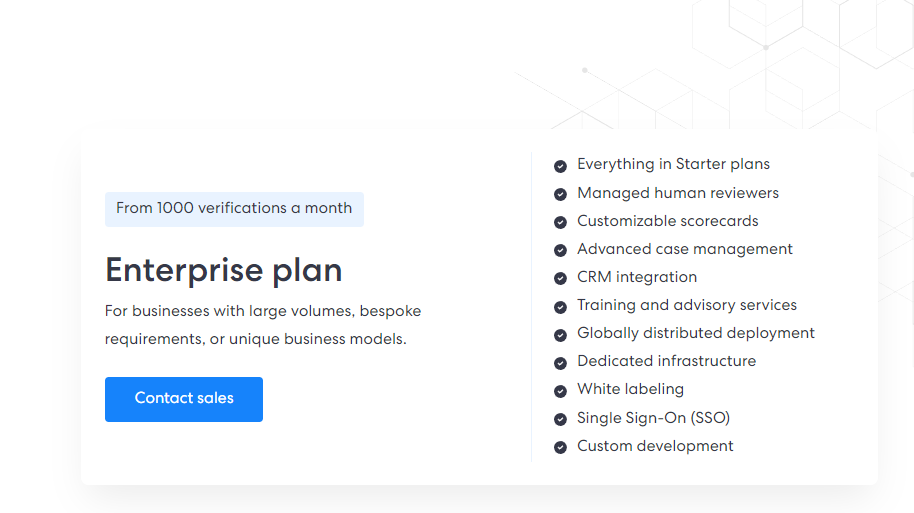This screenshot has height=513, width=914.
Task: Click checkmark icon beside White labeling
Action: click(560, 390)
